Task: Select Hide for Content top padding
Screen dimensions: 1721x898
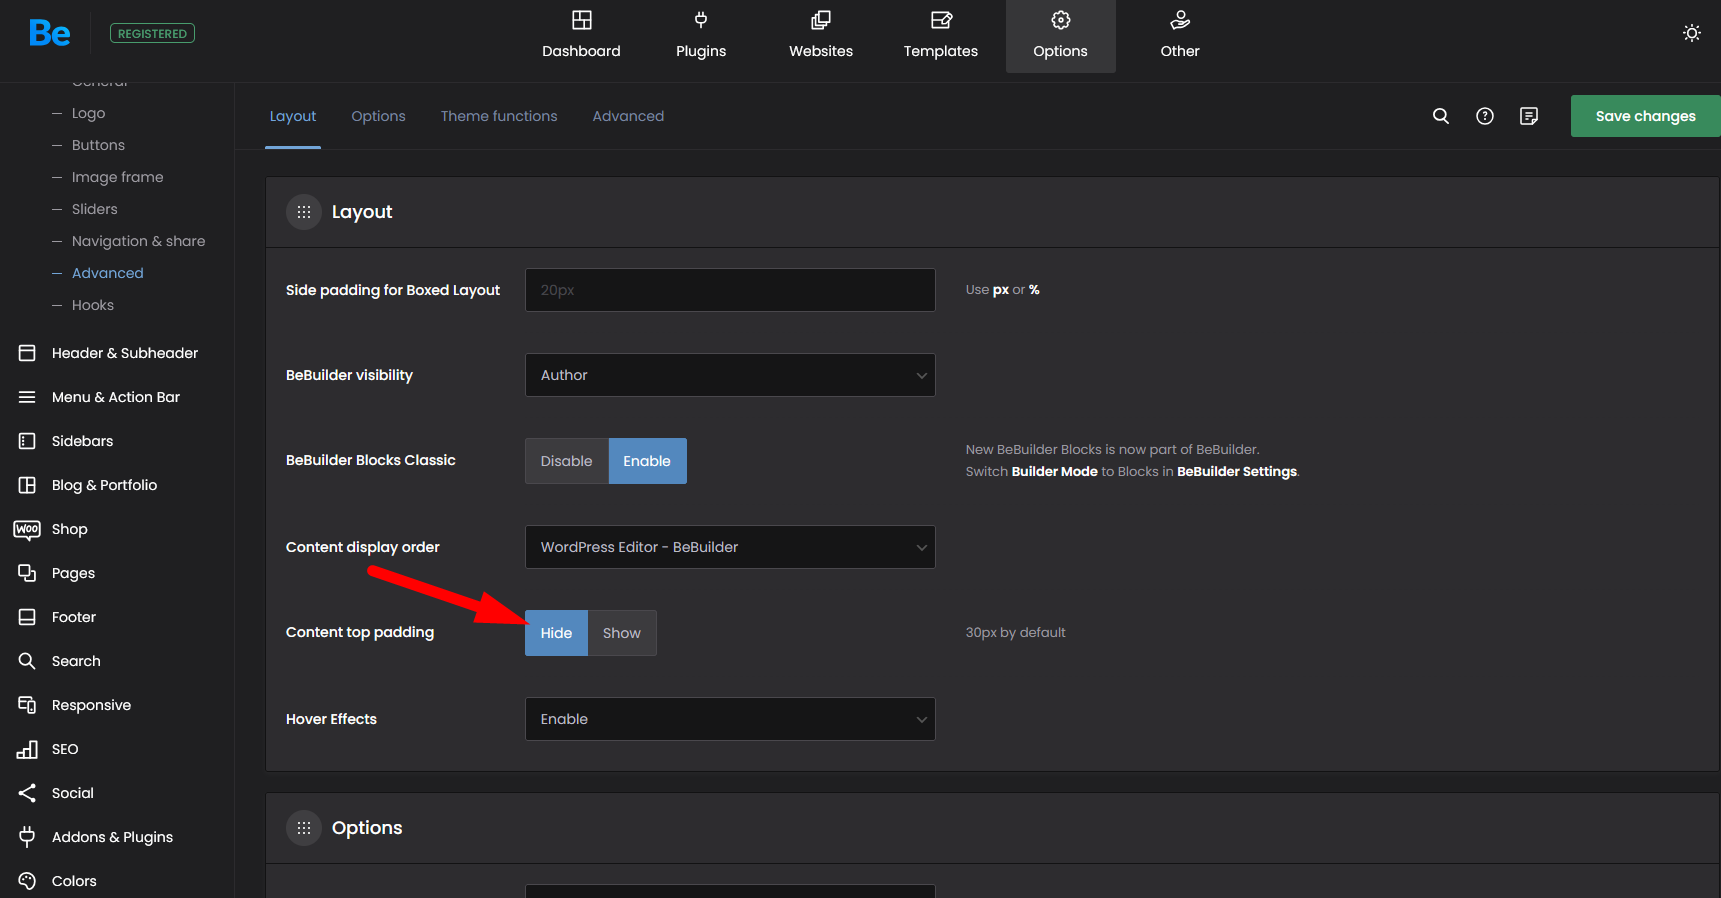Action: [x=556, y=633]
